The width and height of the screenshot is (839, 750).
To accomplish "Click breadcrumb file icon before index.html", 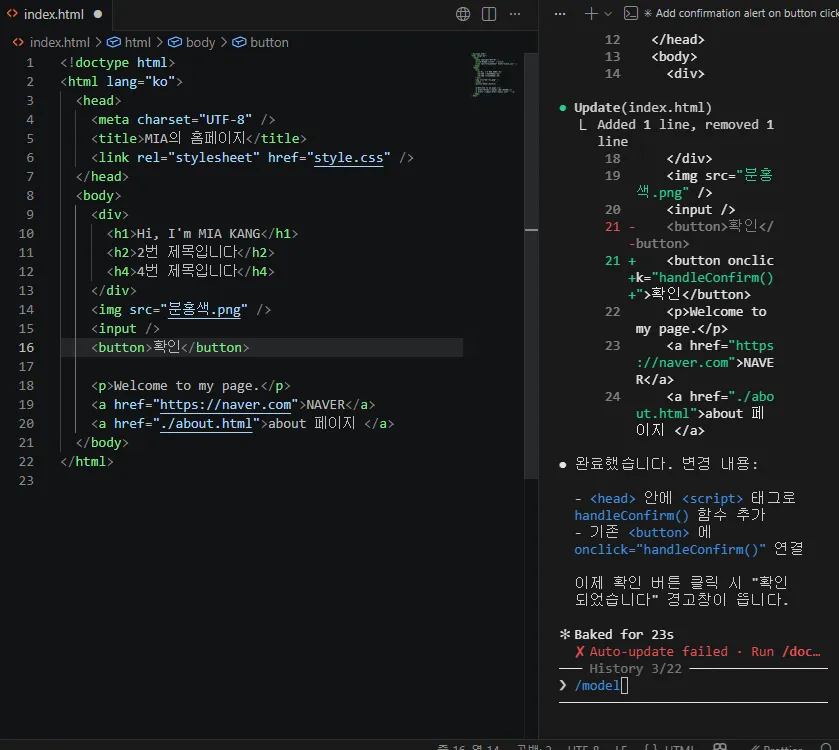I will pos(18,42).
